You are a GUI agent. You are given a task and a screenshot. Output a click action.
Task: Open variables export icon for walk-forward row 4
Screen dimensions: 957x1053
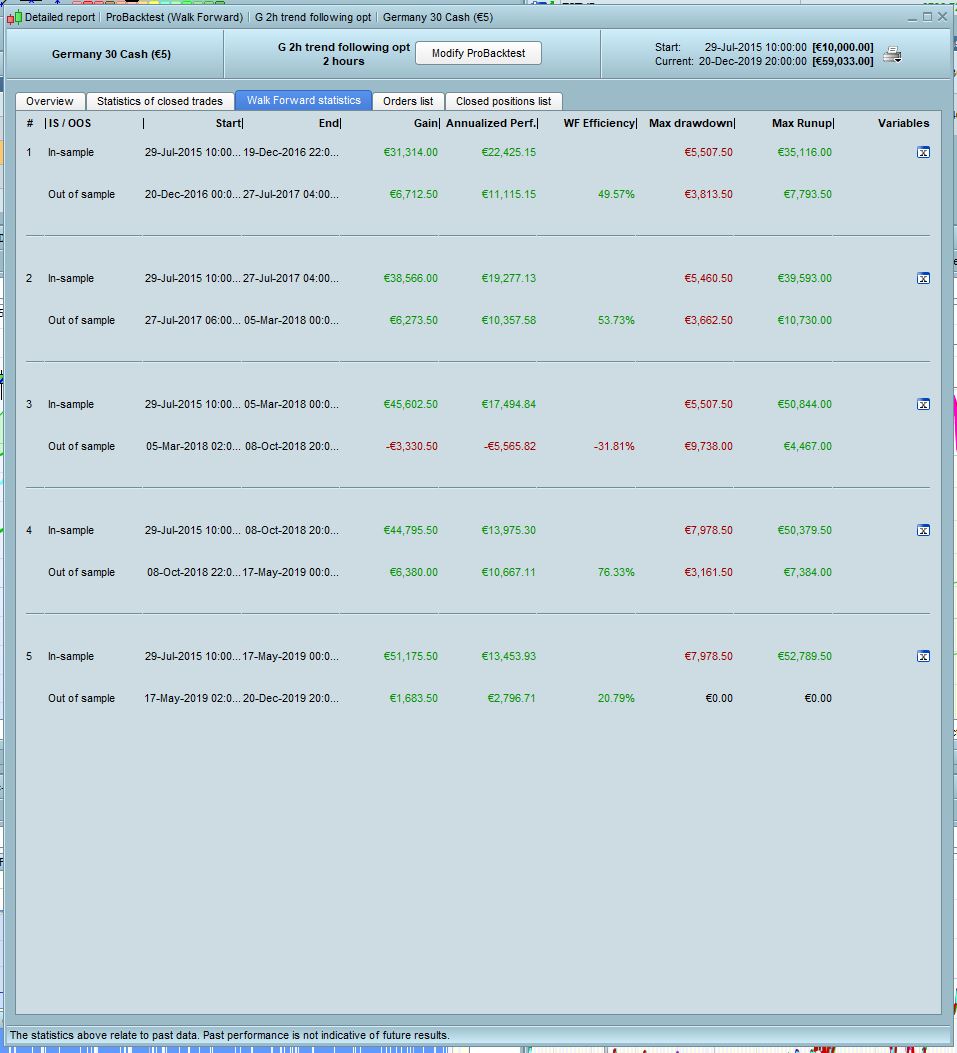[x=923, y=531]
